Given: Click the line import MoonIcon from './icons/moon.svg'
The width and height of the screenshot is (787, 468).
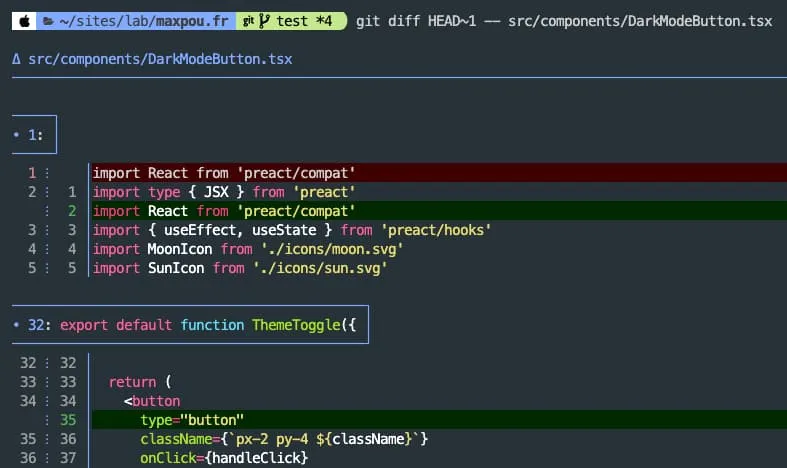Looking at the screenshot, I should 247,249.
